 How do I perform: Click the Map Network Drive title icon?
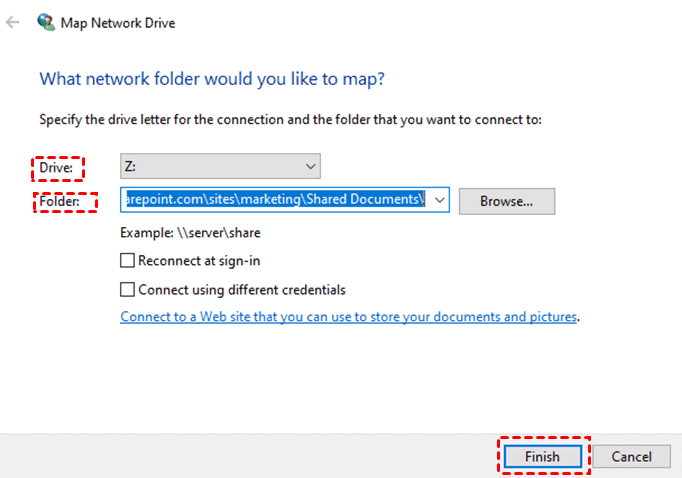[46, 21]
